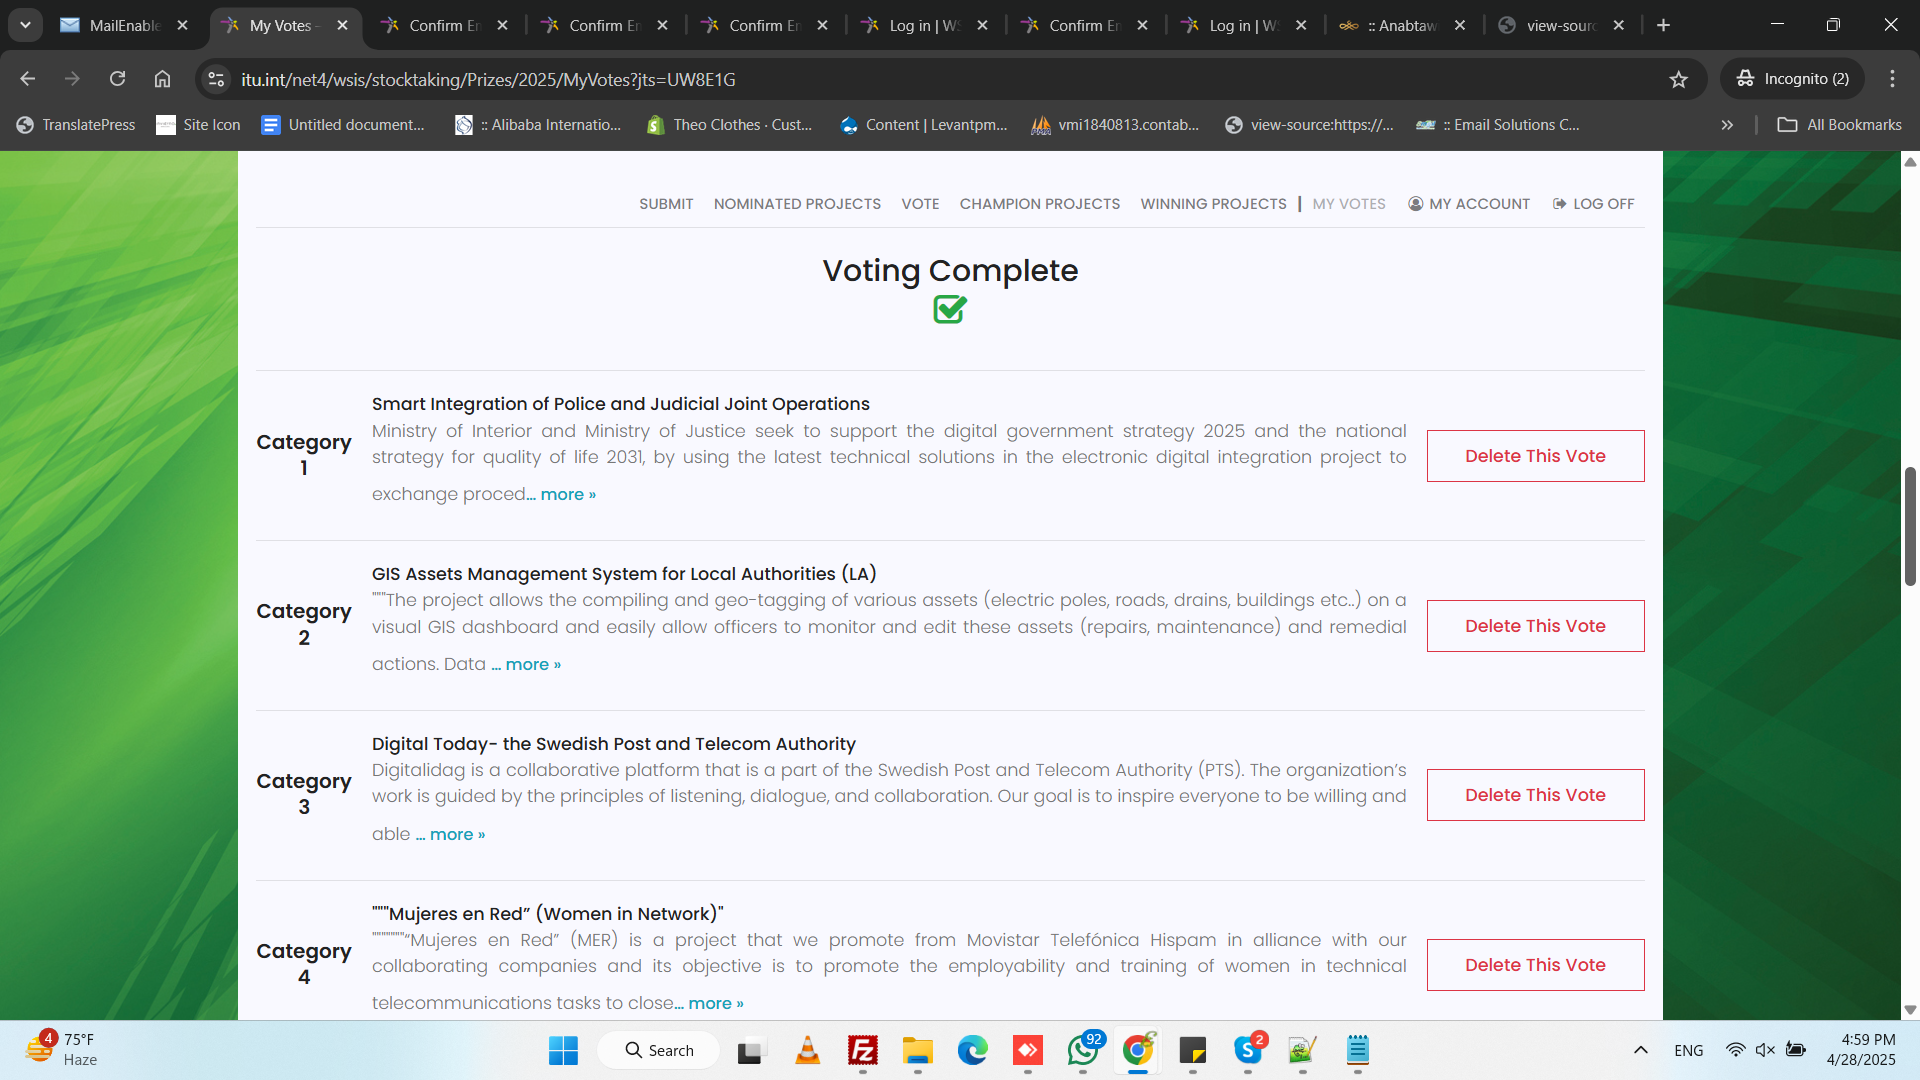Open All Bookmarks folder
The image size is (1920, 1080).
(1839, 125)
